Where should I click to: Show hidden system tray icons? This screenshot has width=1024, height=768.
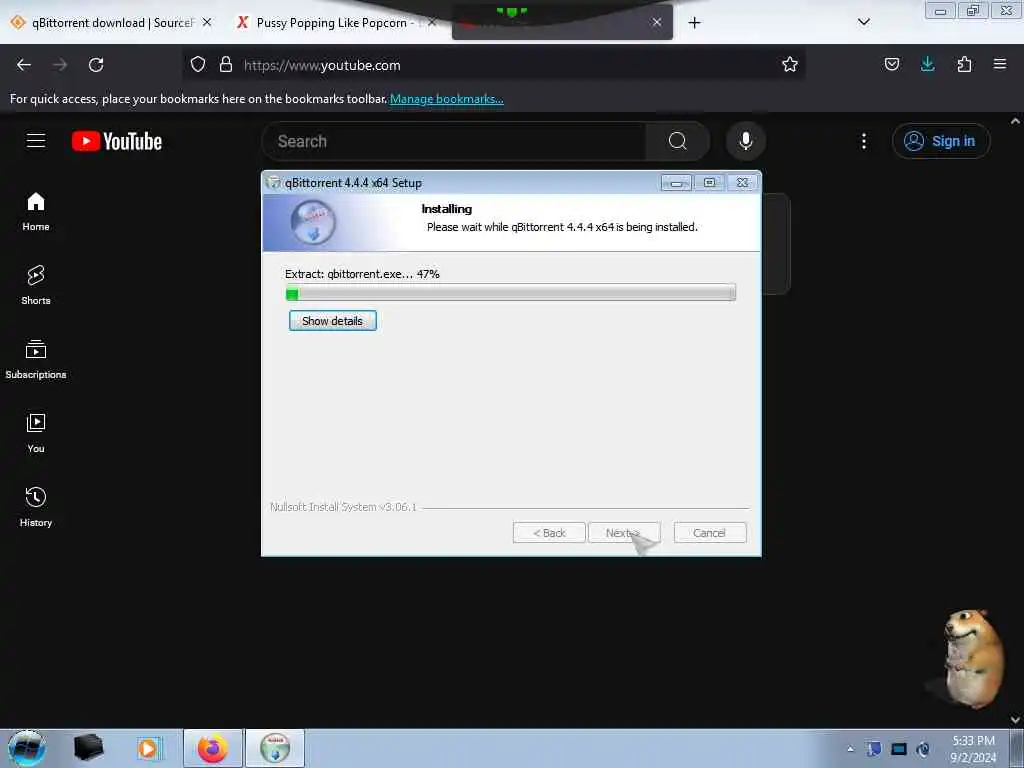[x=850, y=749]
